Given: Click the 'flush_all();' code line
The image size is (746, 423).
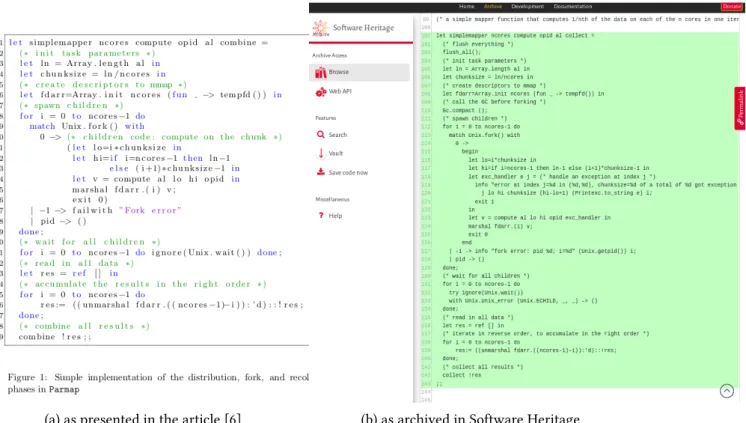Looking at the screenshot, I should 461,52.
